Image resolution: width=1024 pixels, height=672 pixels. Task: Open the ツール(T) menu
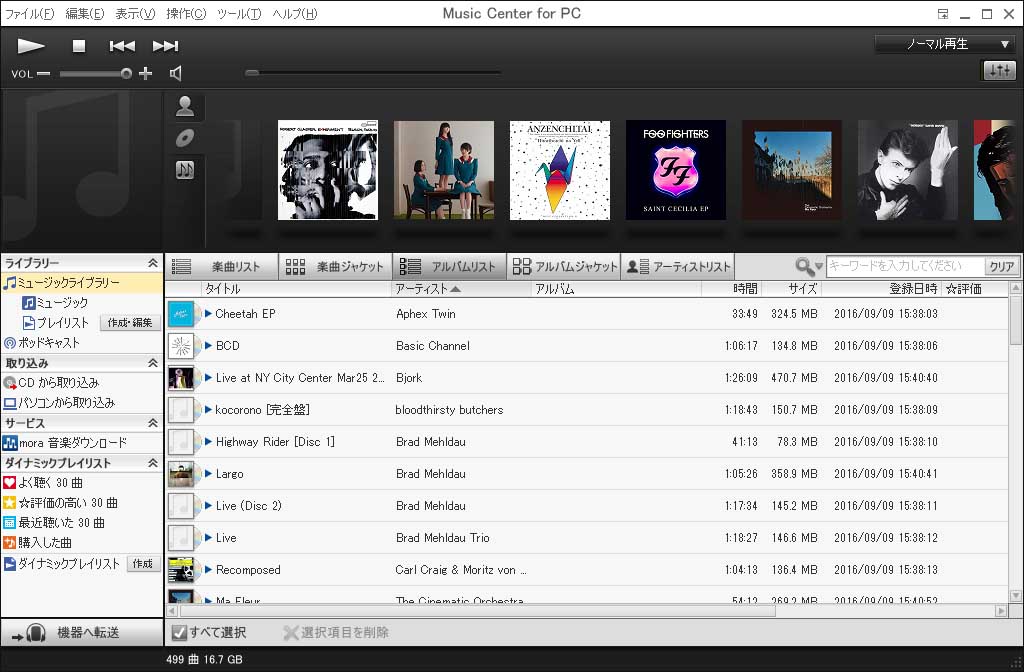(239, 14)
